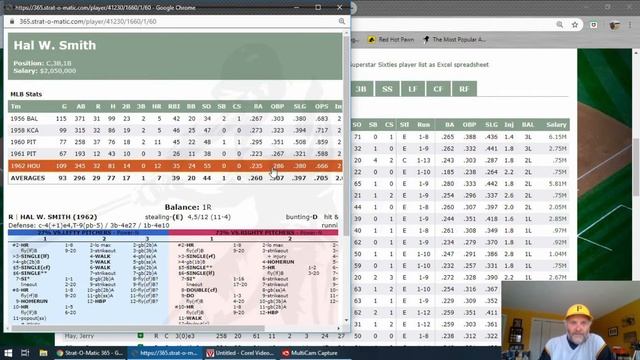Click the highlighted 1962 HOU season row
The height and width of the screenshot is (360, 640).
175,166
